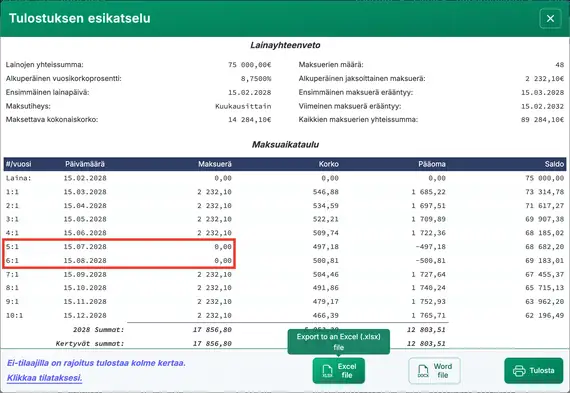Click balance 75 000,00 in Laina row
This screenshot has width=570, height=393.
point(545,178)
